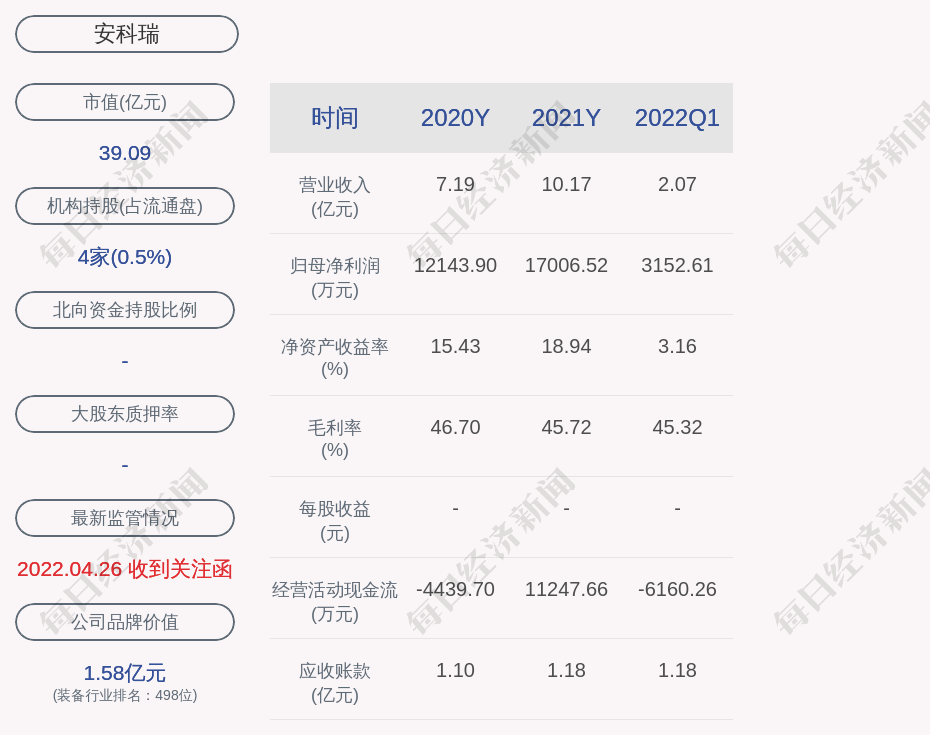The width and height of the screenshot is (930, 735).
Task: Click gross margin value 45.72
Action: (x=566, y=427)
